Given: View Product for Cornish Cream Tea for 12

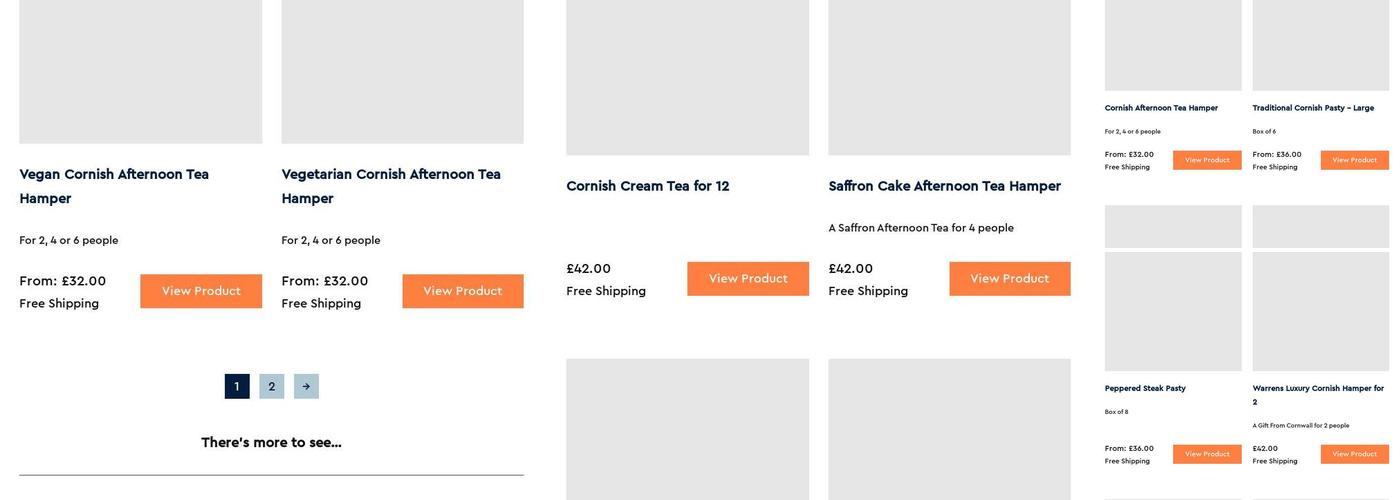Looking at the screenshot, I should 748,279.
